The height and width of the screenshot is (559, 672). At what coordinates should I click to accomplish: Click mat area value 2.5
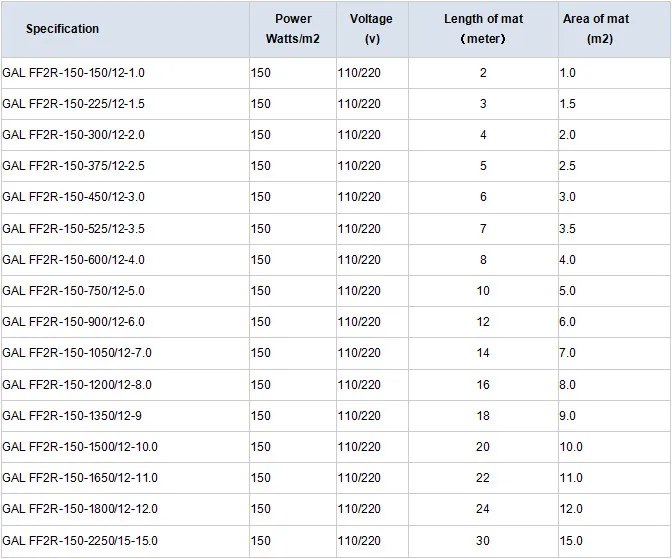(567, 166)
